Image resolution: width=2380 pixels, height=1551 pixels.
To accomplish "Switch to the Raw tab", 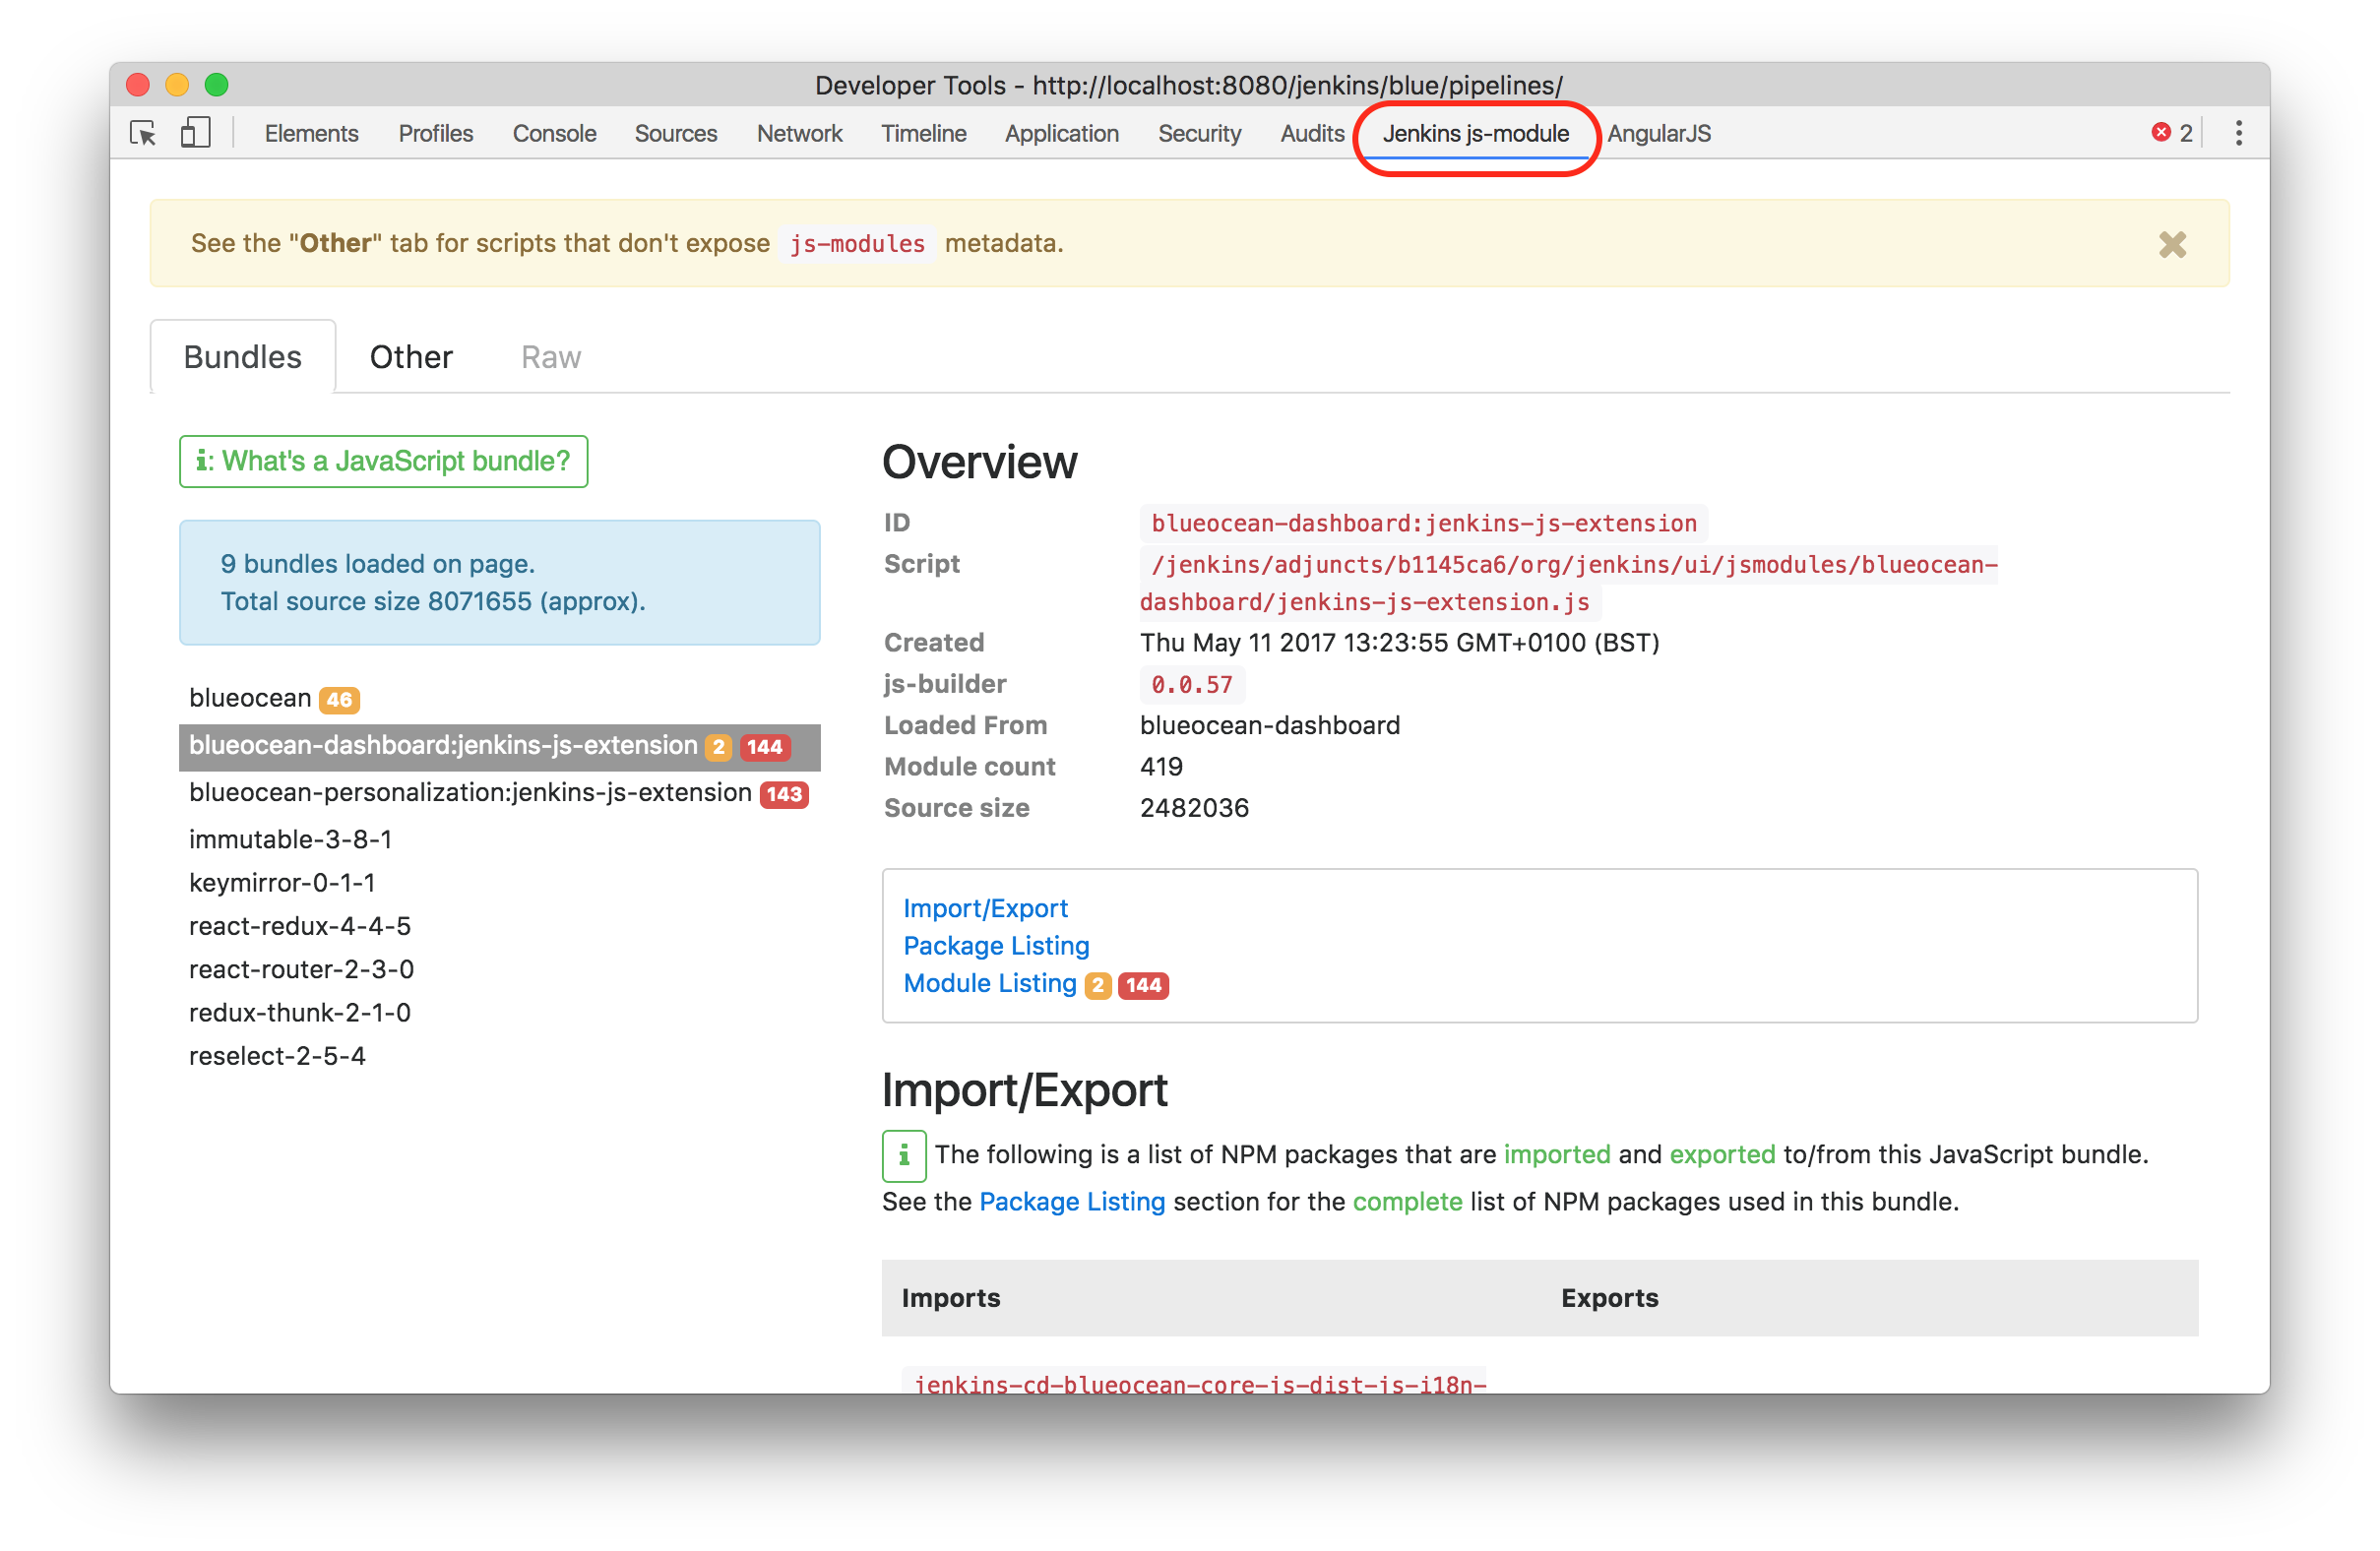I will (550, 357).
